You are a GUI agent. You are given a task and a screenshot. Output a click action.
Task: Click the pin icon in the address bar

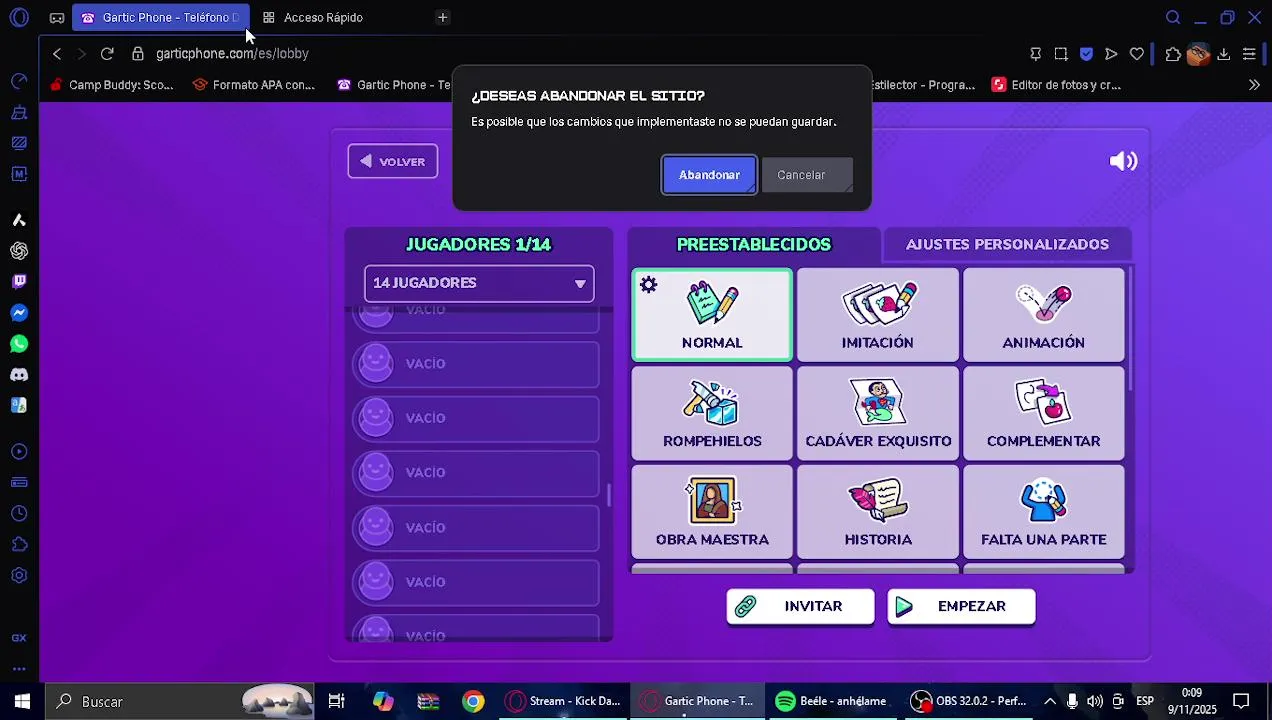1036,54
